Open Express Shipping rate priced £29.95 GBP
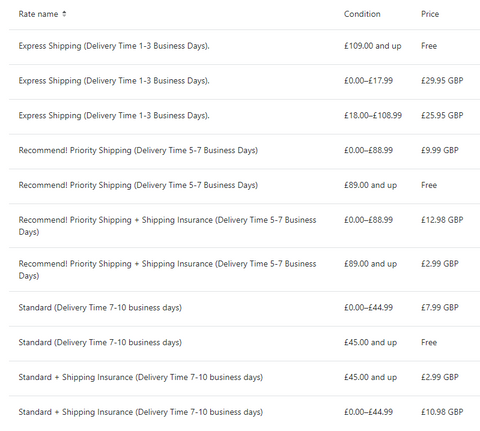The image size is (480, 431). point(244,82)
